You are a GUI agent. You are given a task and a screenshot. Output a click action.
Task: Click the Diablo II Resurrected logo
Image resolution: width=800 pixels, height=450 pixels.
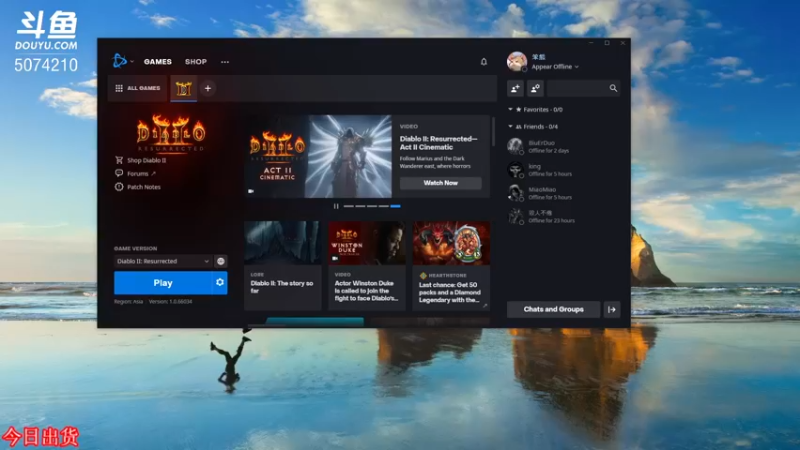click(x=171, y=134)
